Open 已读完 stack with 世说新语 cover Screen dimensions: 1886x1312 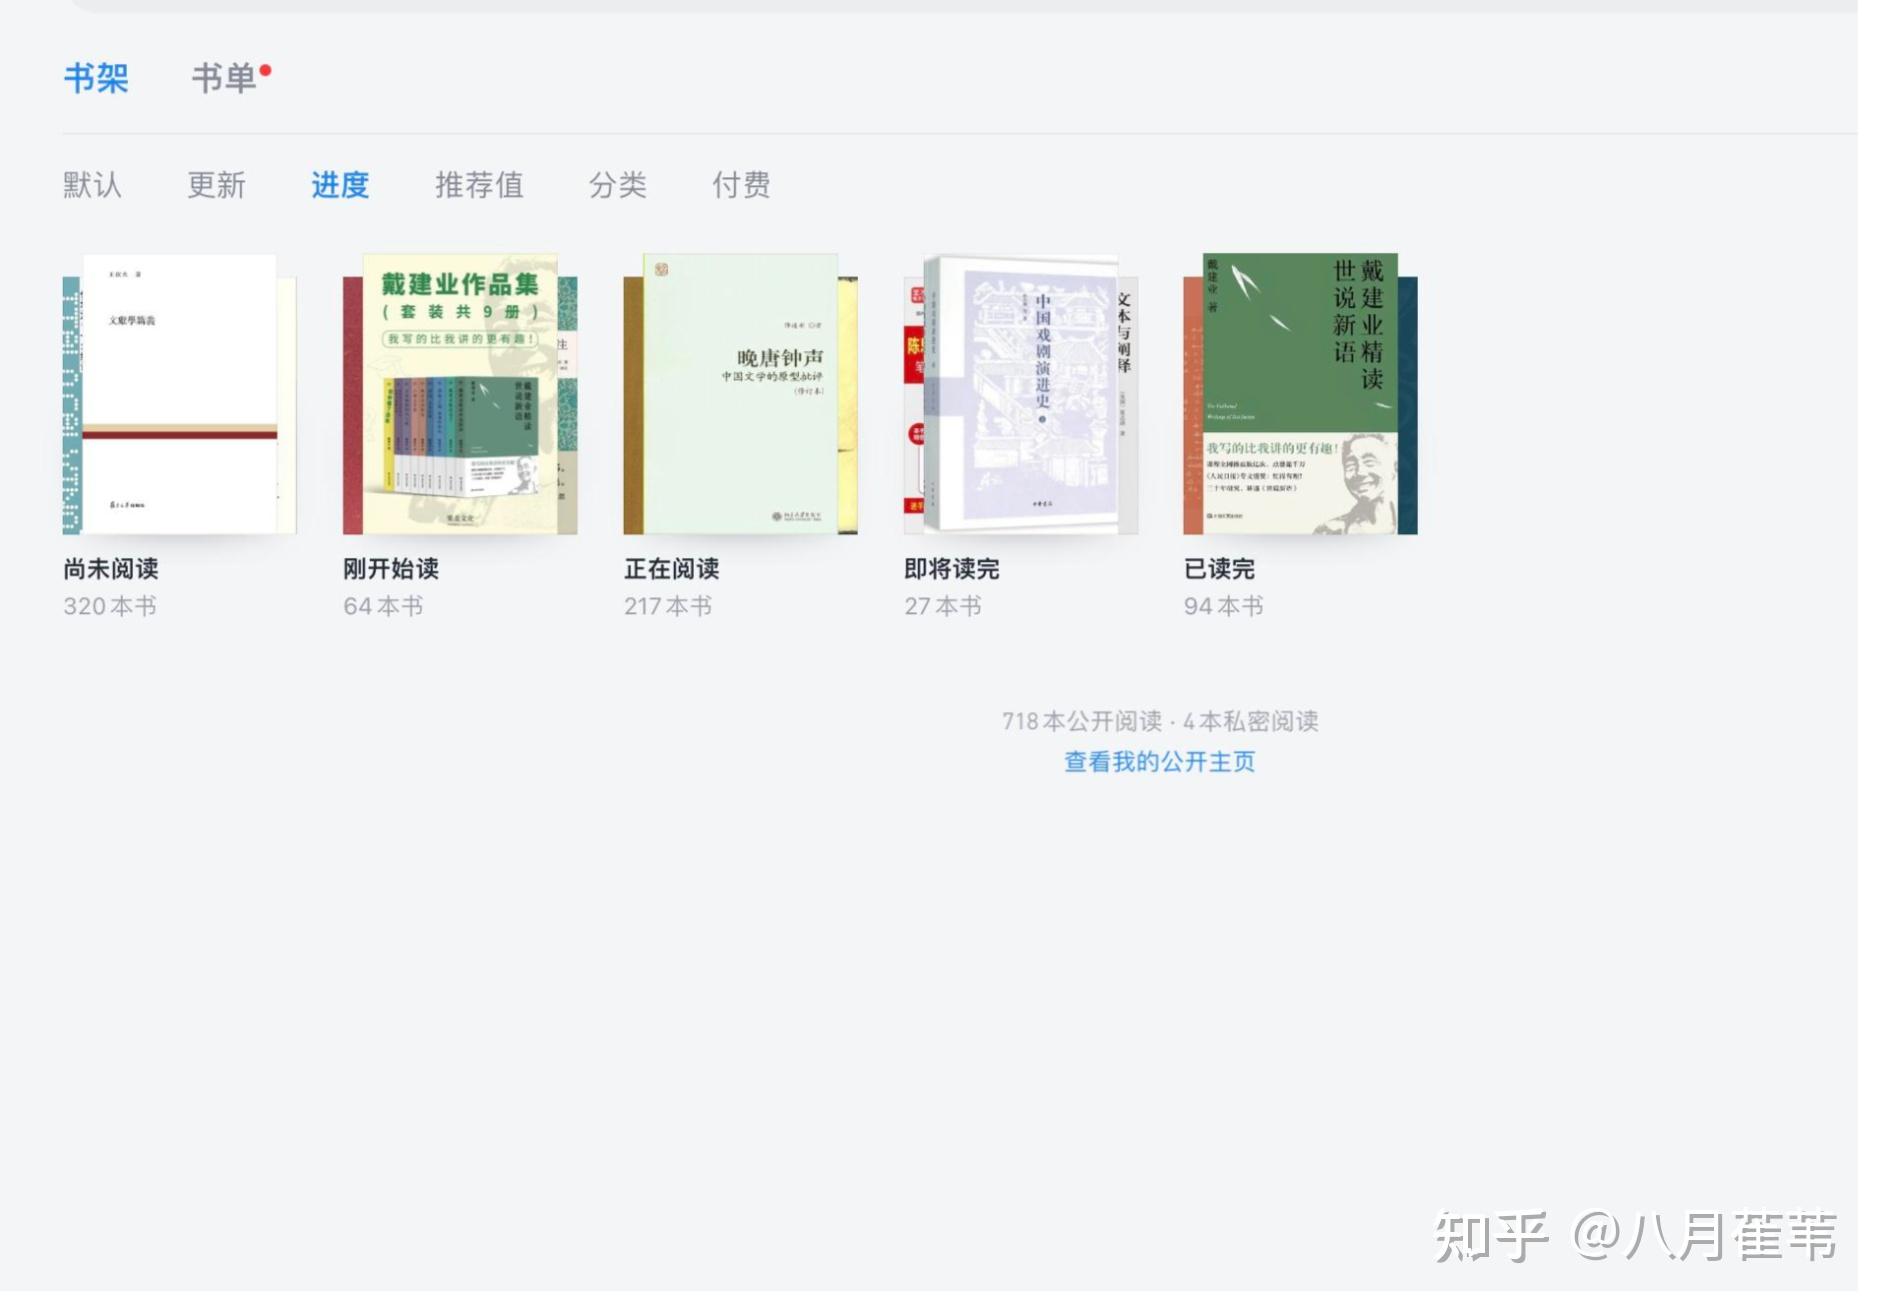[x=1300, y=394]
